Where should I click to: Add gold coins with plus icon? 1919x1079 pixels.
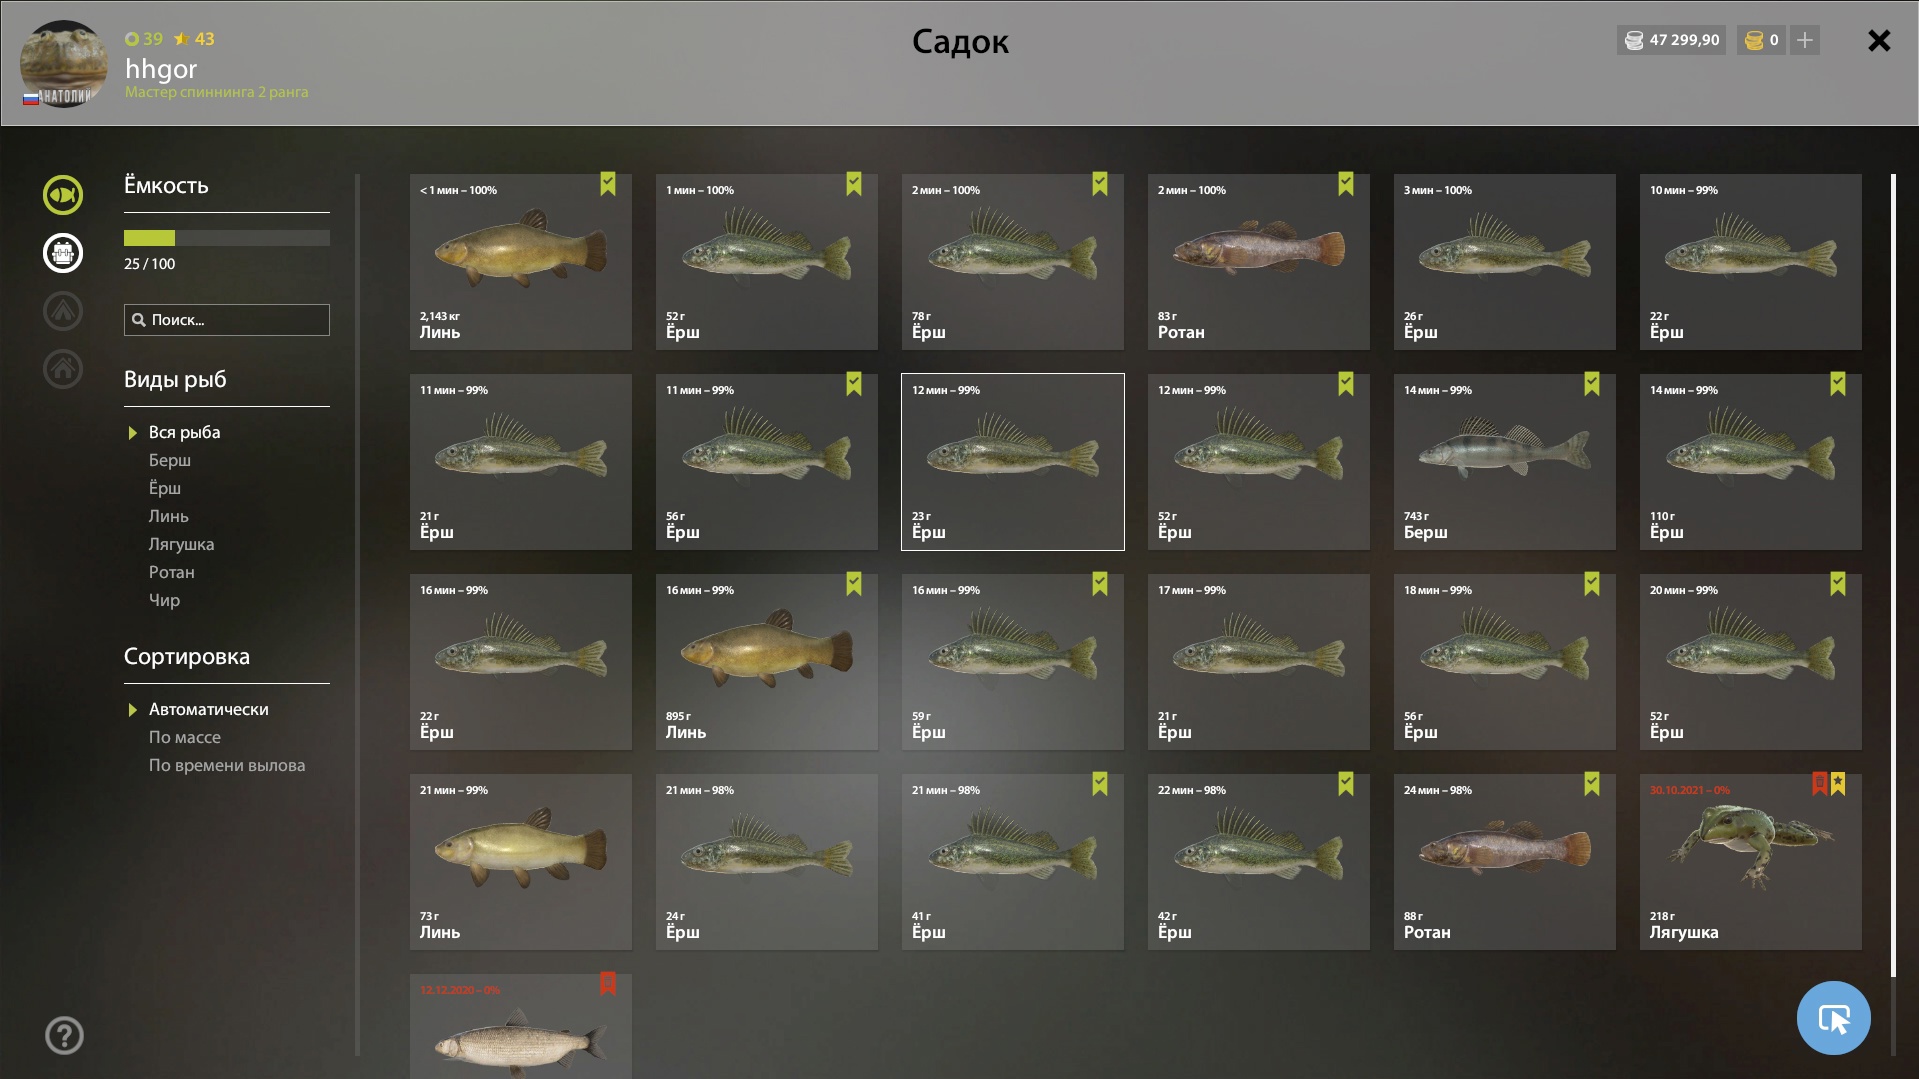click(x=1804, y=40)
